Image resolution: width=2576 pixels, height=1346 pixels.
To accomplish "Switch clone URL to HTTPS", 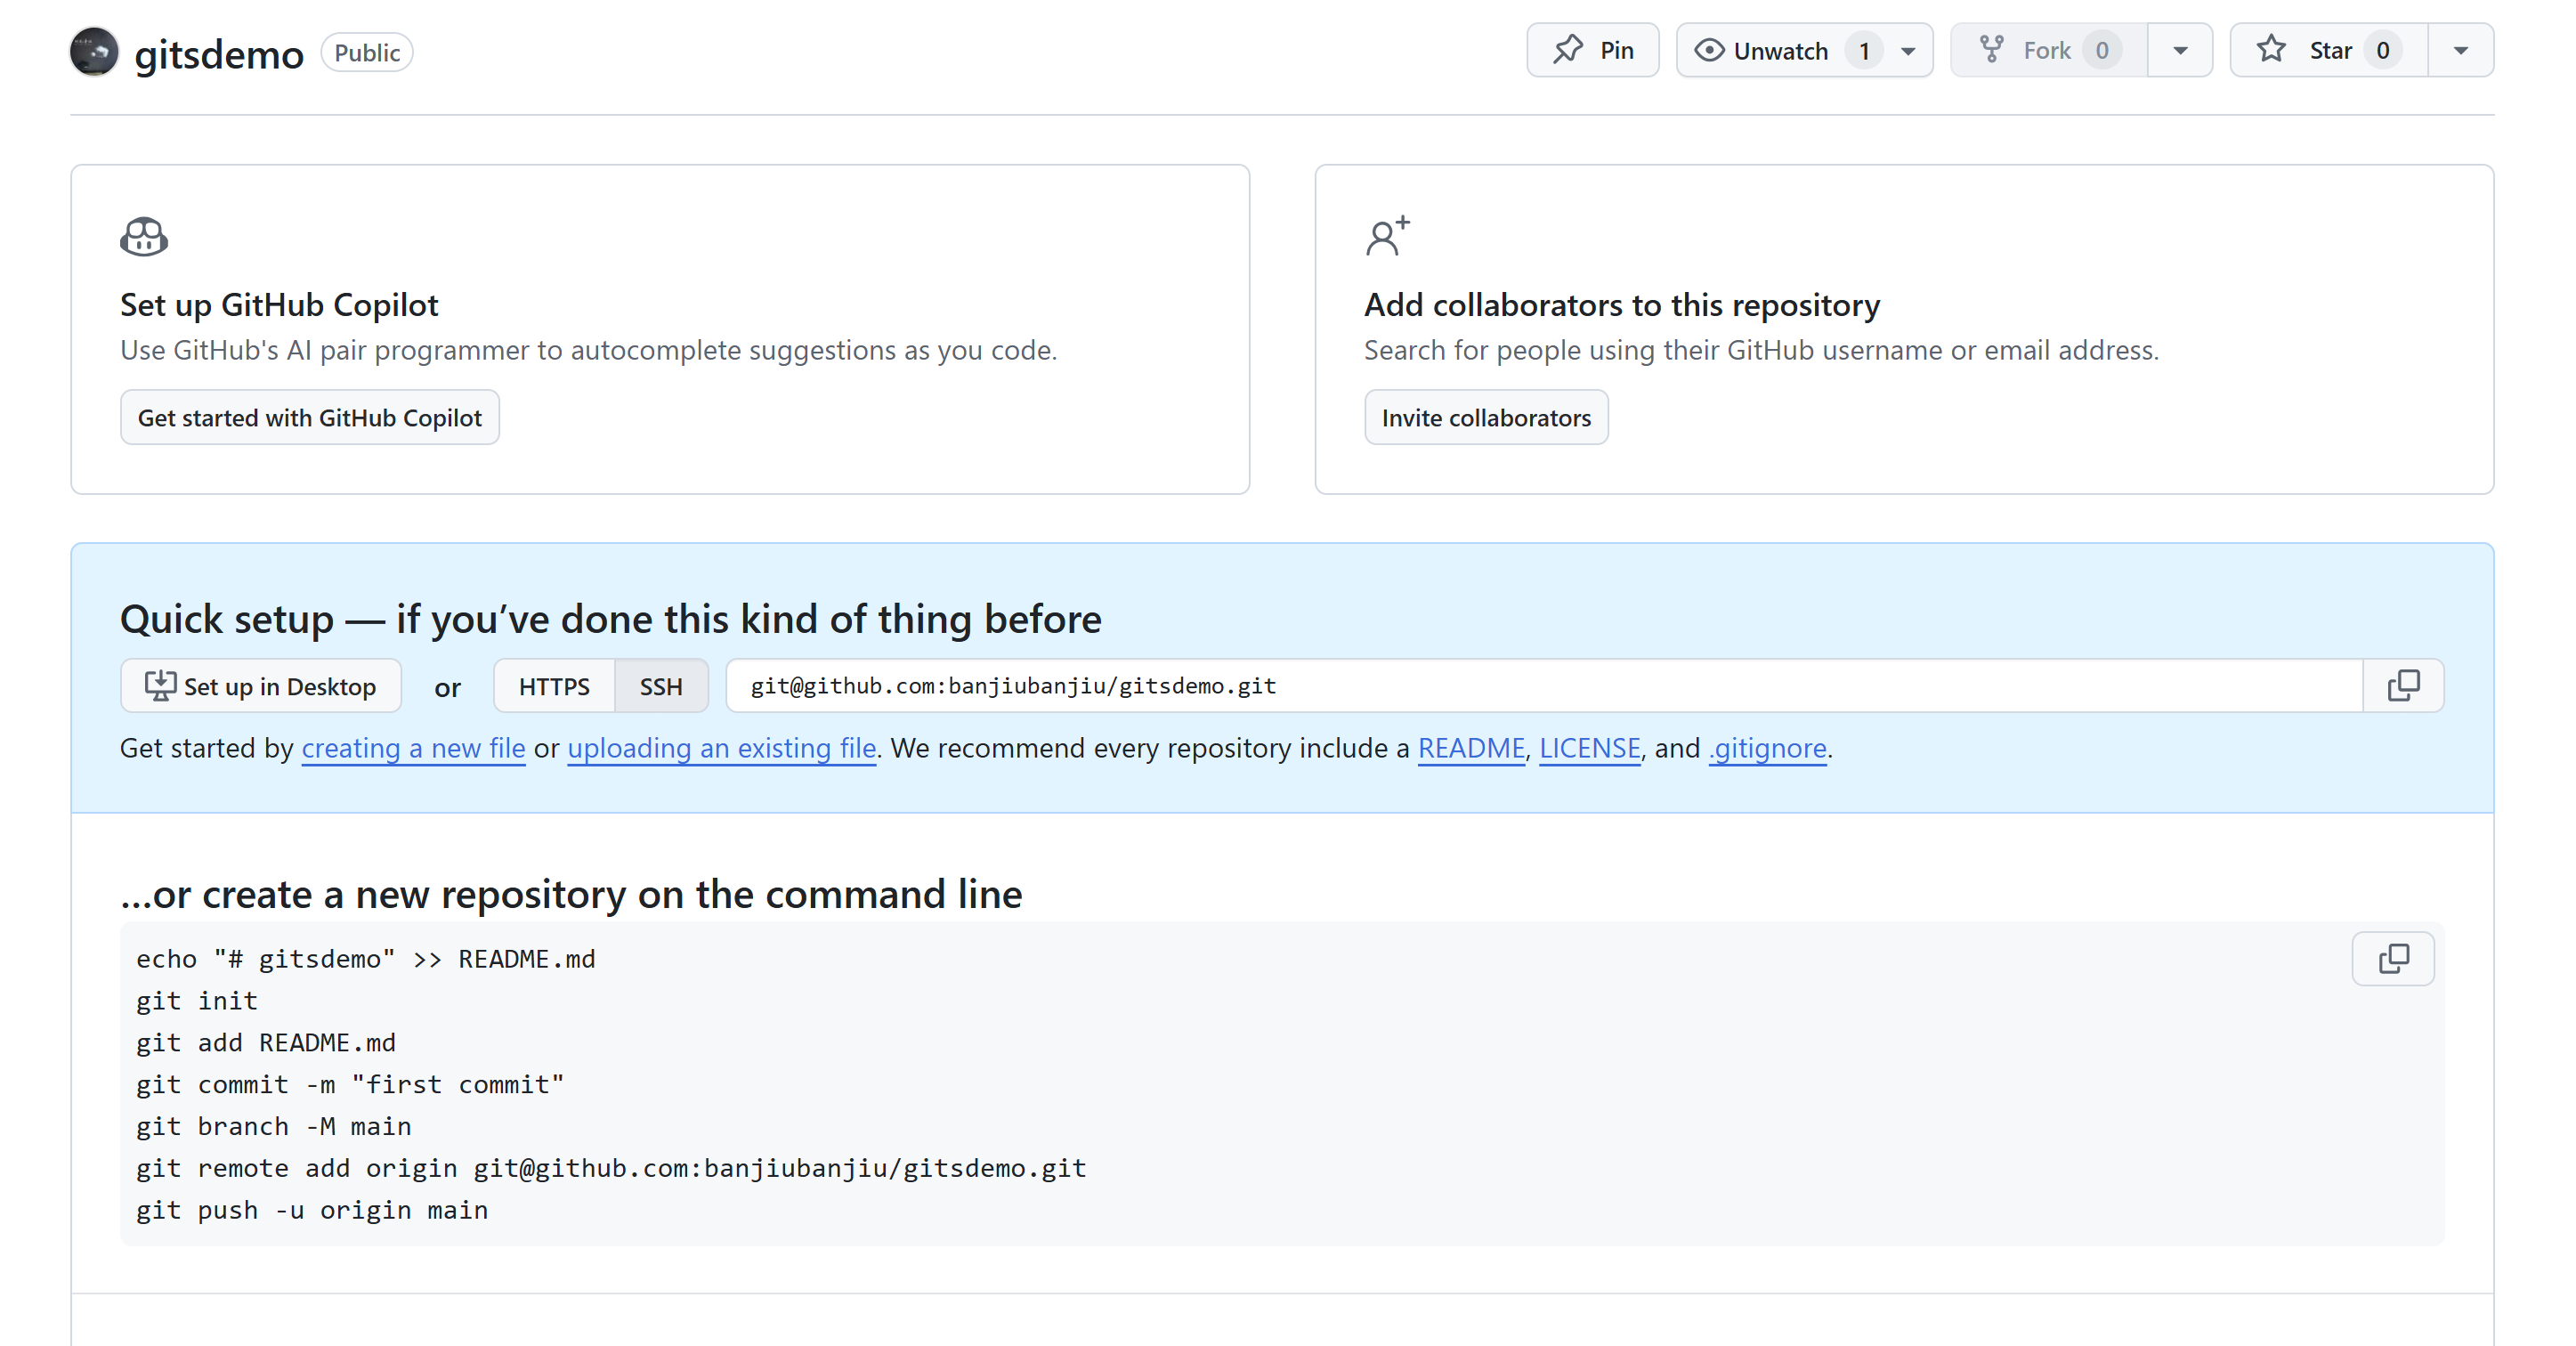I will coord(554,686).
